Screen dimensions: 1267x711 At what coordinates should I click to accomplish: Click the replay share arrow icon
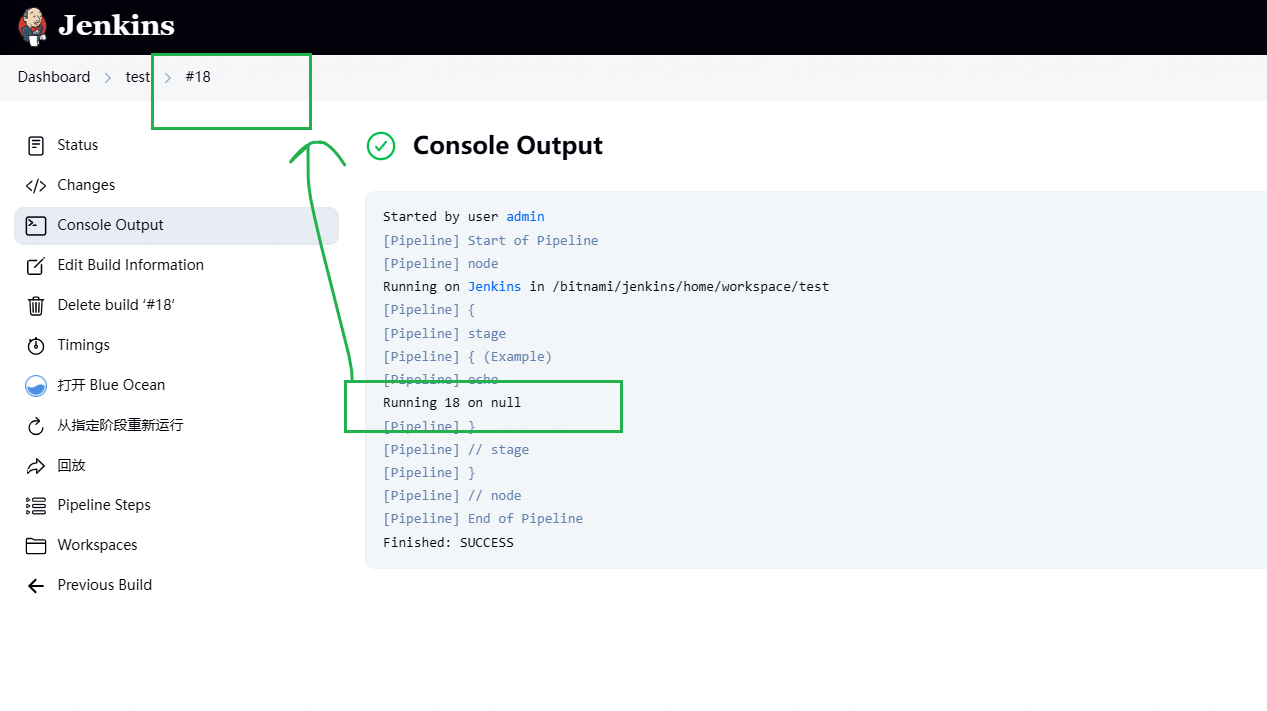(x=36, y=466)
